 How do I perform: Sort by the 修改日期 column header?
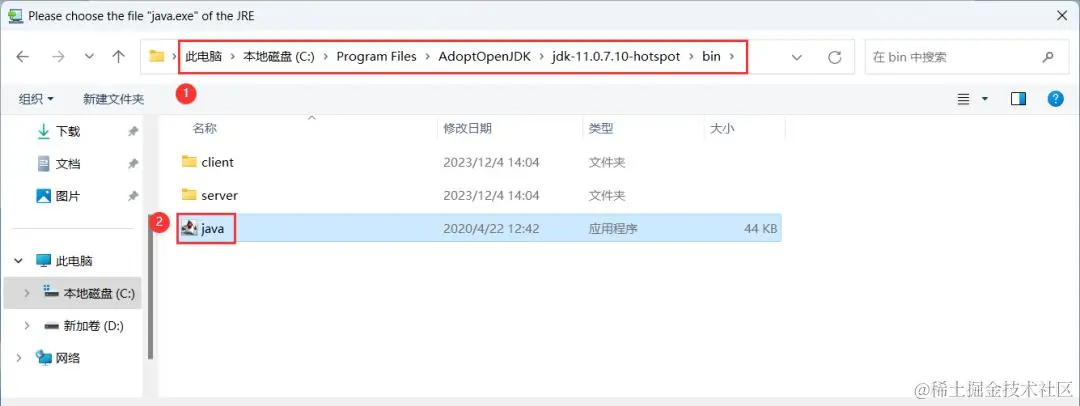click(468, 128)
